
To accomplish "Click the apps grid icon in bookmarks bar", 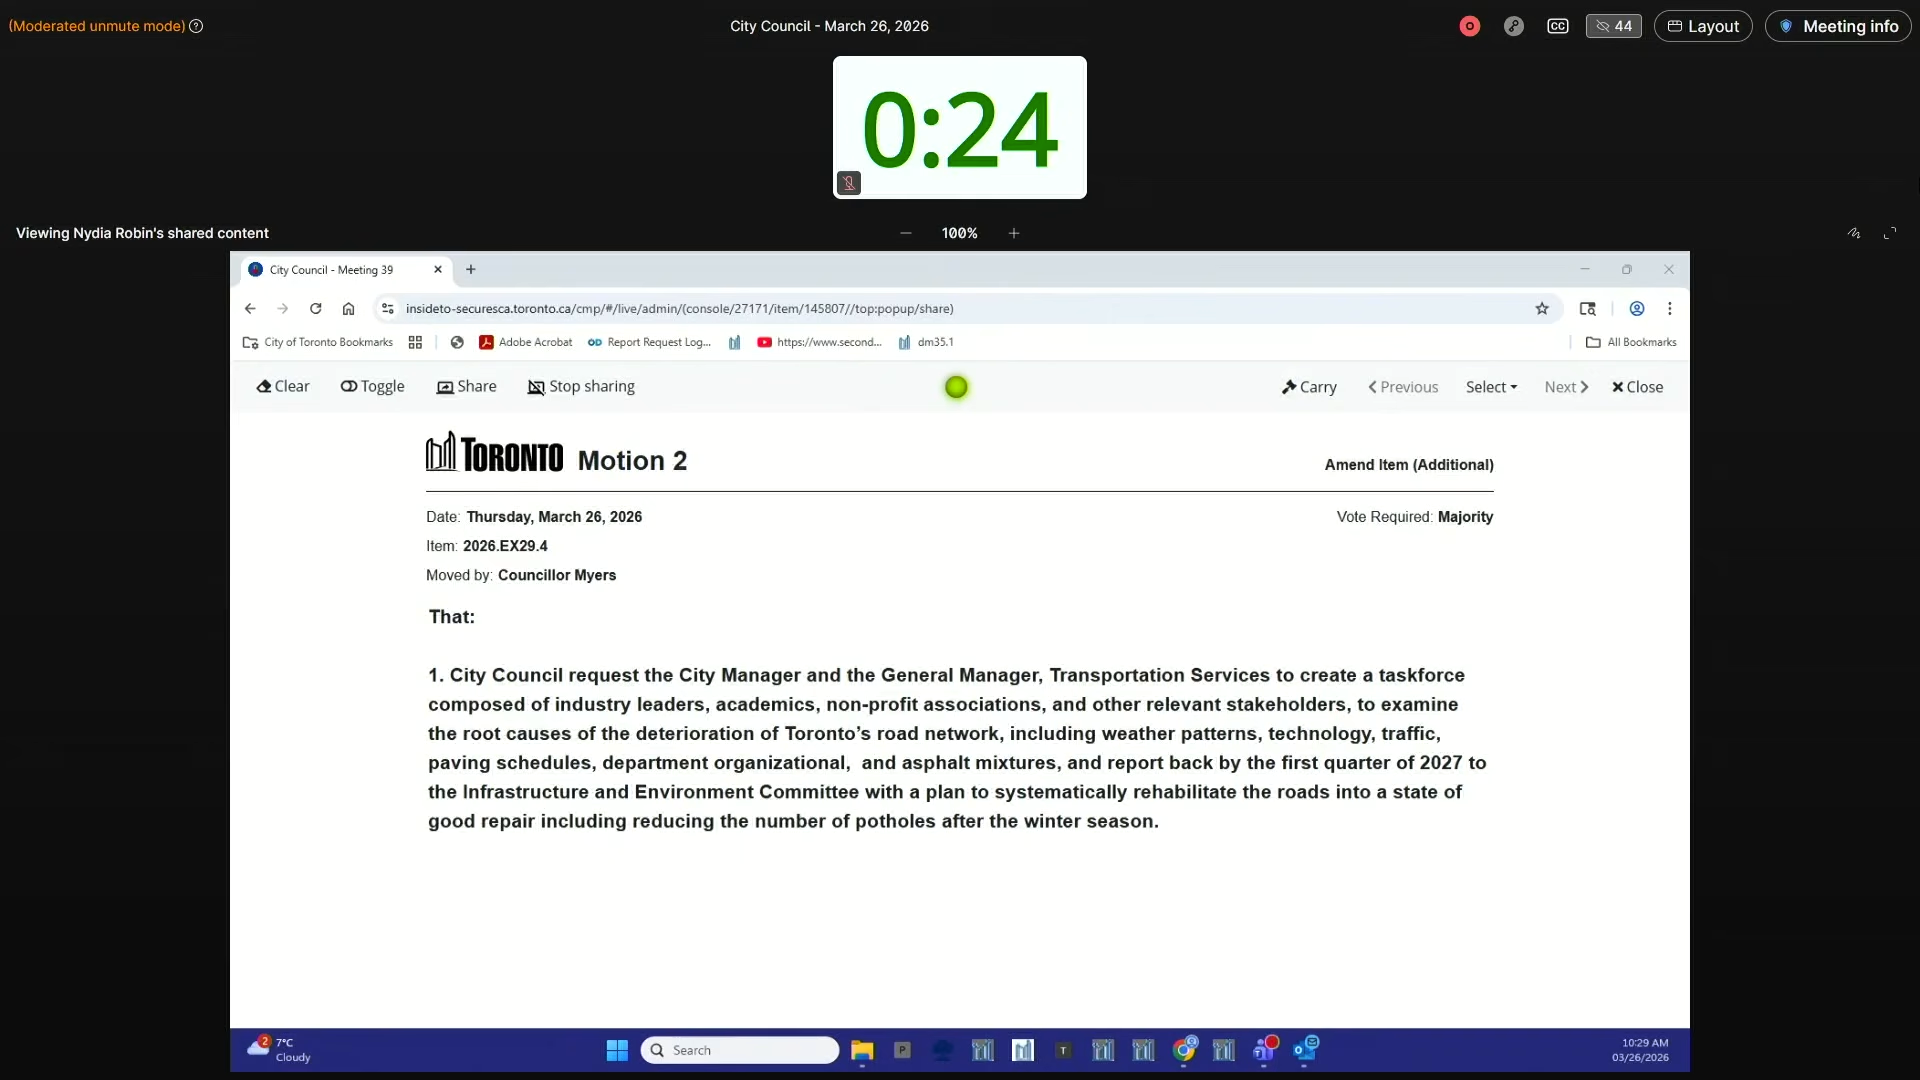I will coord(415,342).
